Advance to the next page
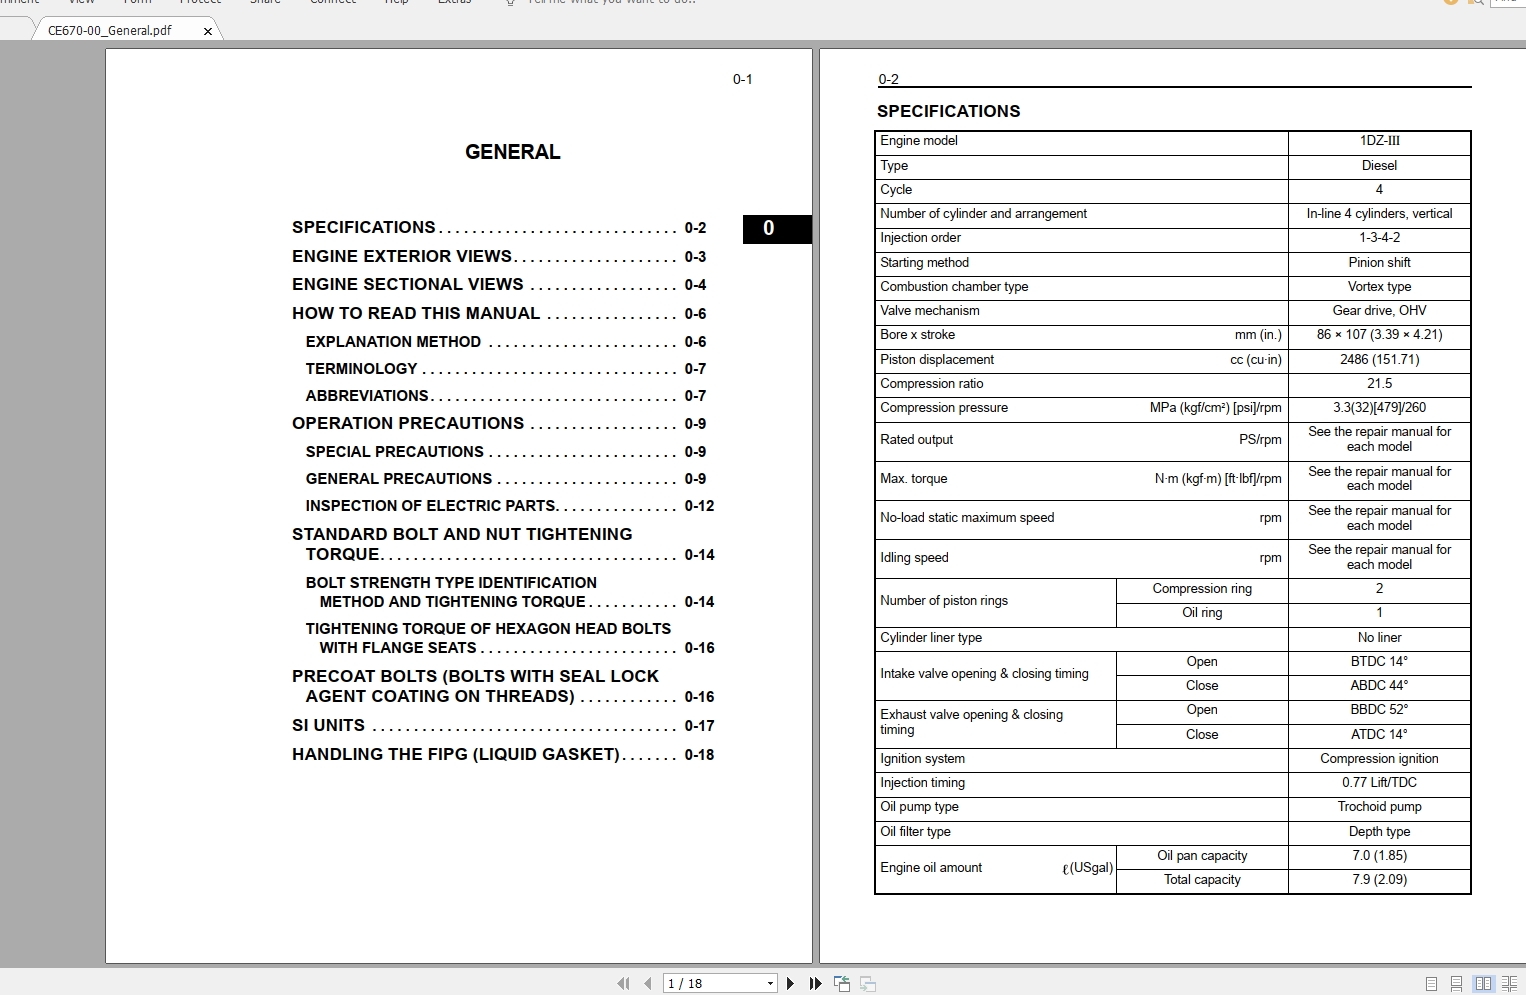Image resolution: width=1526 pixels, height=995 pixels. pos(791,983)
